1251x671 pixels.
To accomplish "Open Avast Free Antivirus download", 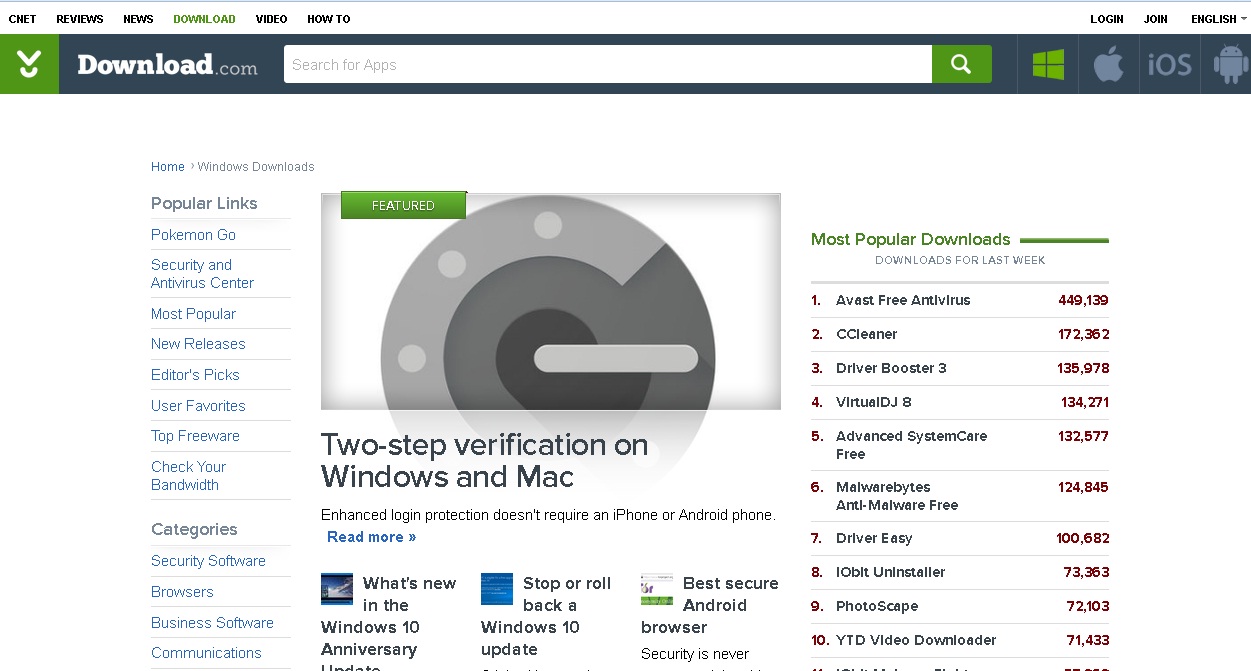I will 903,300.
